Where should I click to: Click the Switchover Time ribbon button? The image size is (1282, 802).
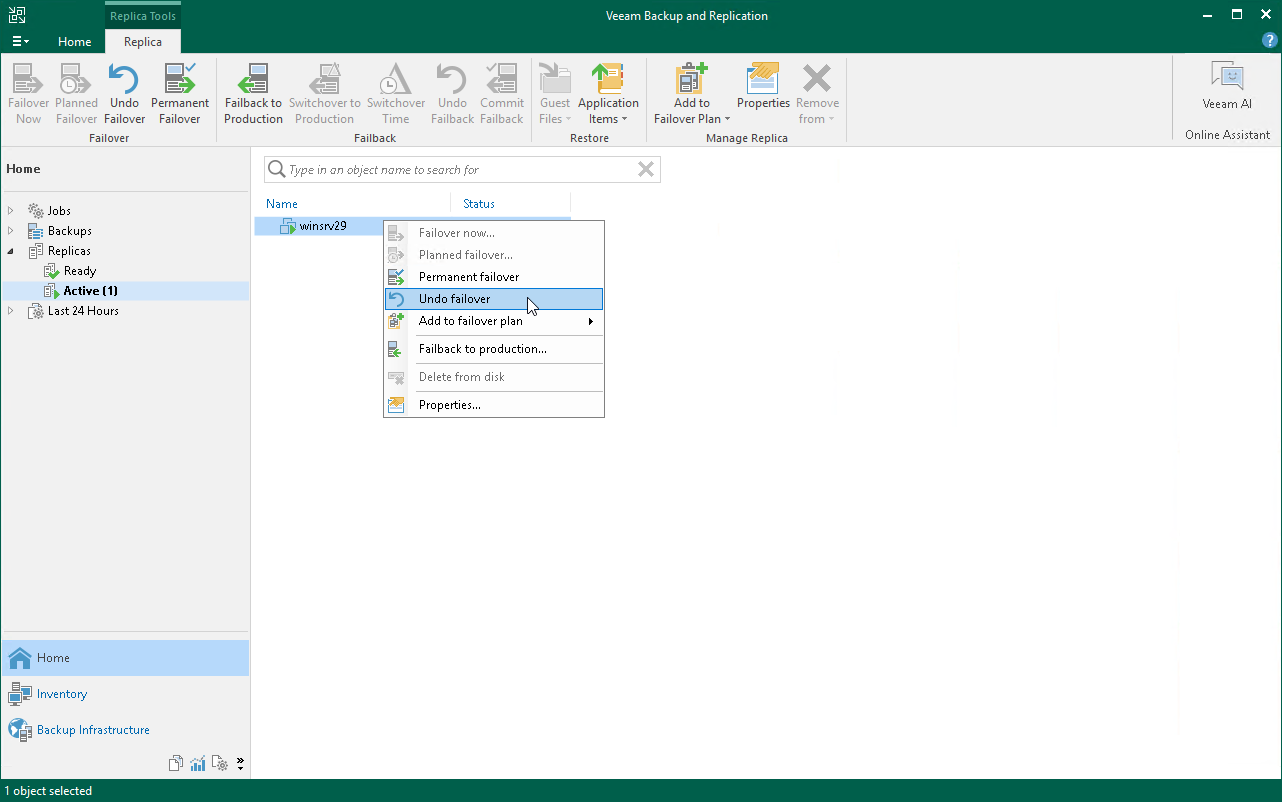(x=396, y=94)
